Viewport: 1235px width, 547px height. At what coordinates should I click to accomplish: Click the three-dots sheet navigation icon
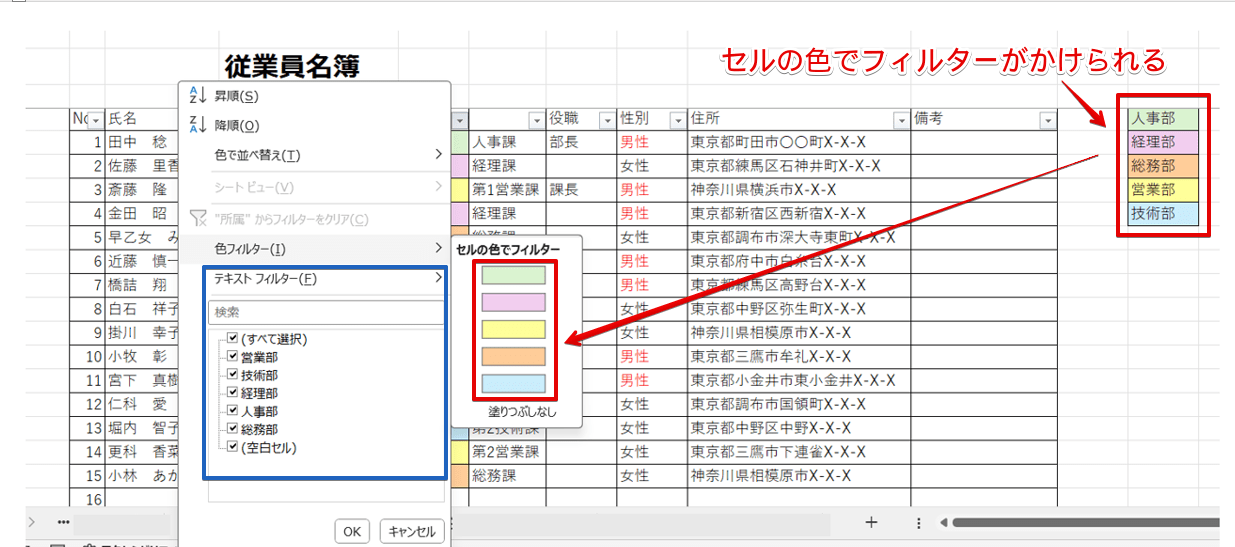pyautogui.click(x=64, y=522)
